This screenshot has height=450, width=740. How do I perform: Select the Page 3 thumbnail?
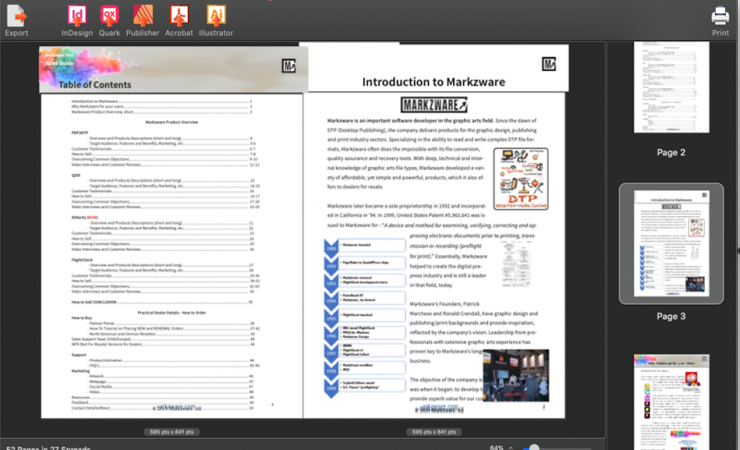pos(670,242)
